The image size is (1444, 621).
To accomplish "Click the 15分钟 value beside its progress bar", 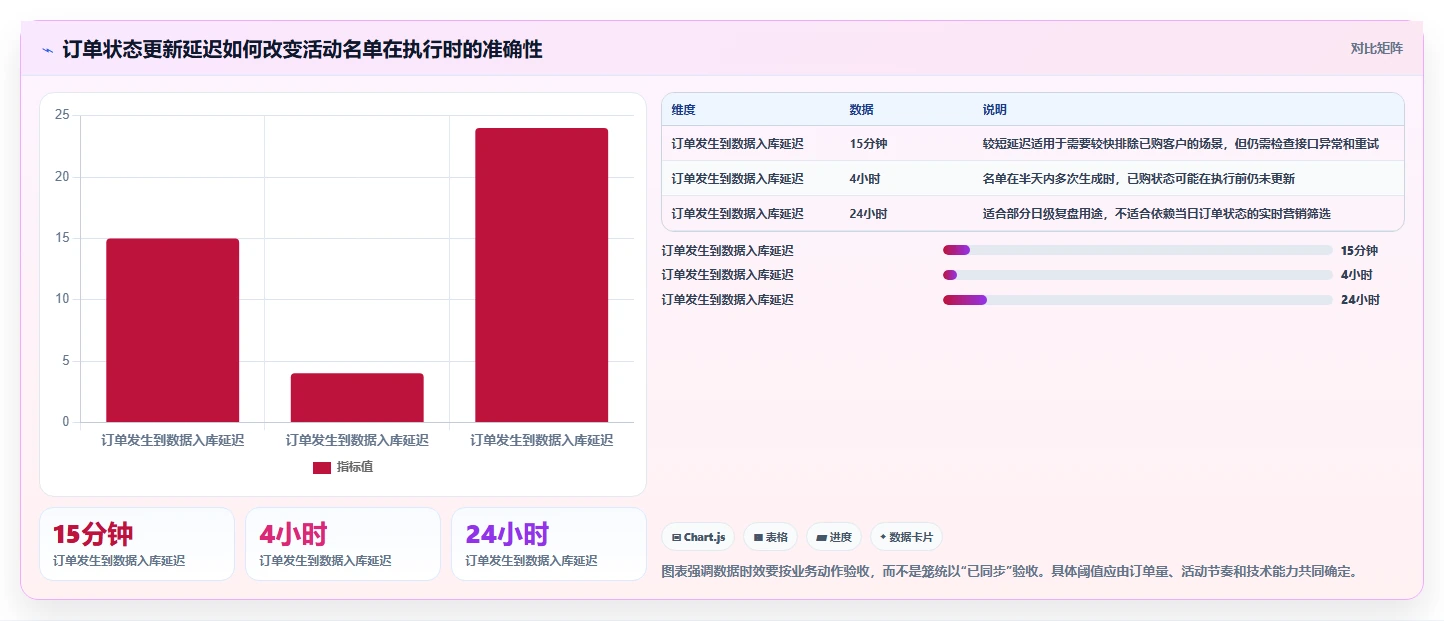I will click(x=1359, y=251).
